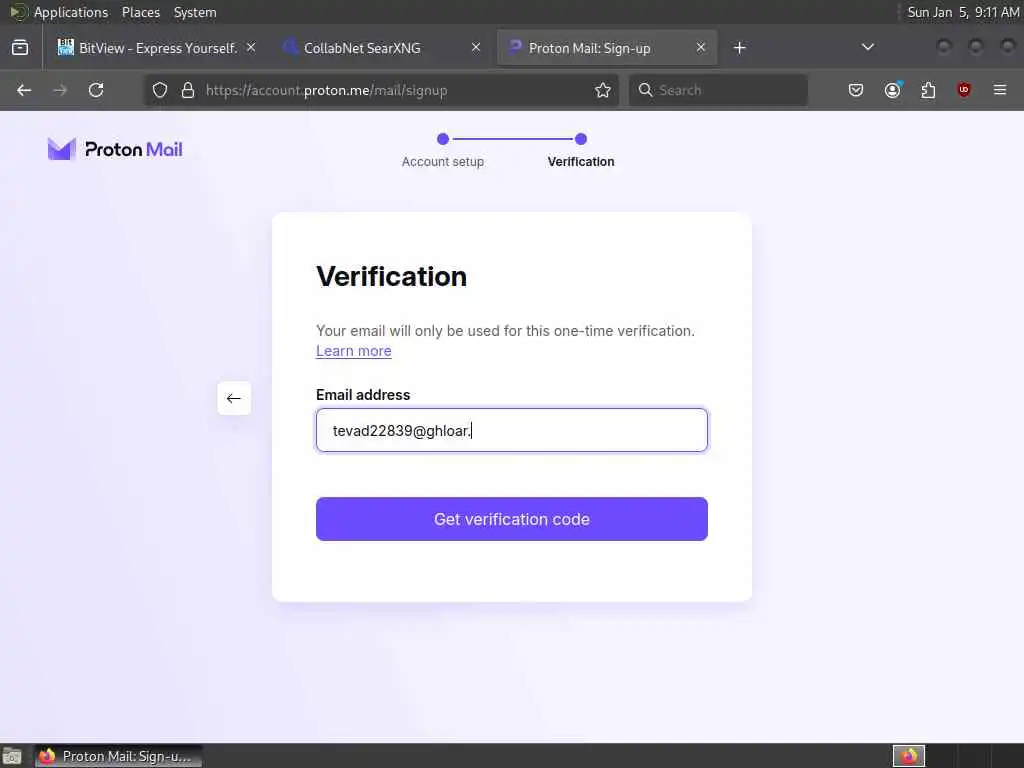Click the Verification step label
The image size is (1024, 768).
click(581, 161)
